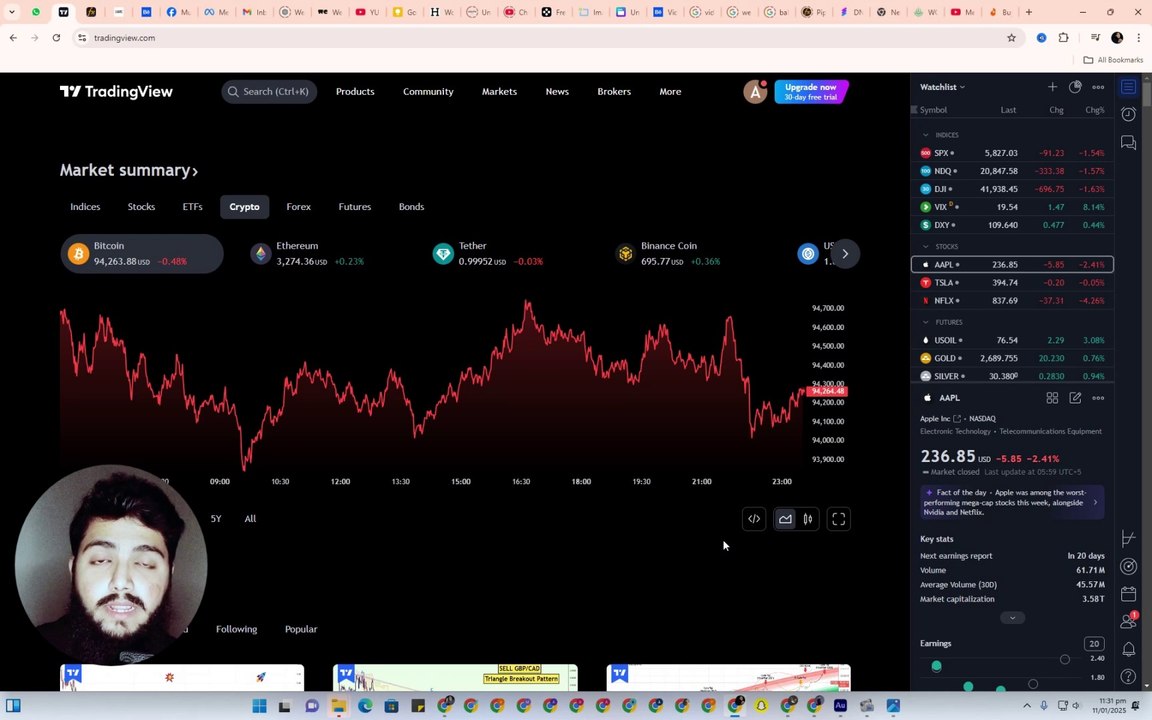Select the GOLD row in watchlist
Image resolution: width=1152 pixels, height=720 pixels.
coord(1012,359)
